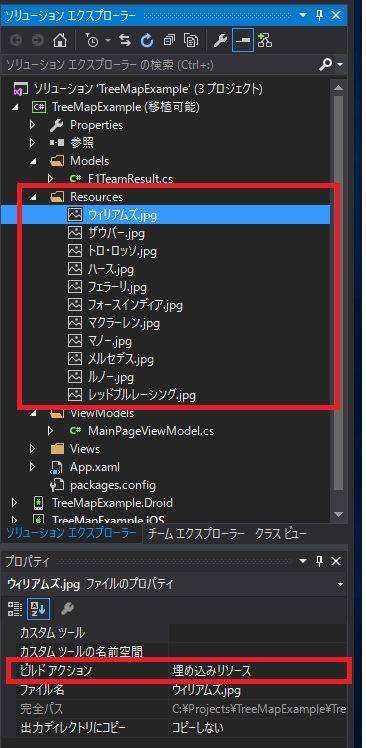
Task: Select レッドブルレーシング.jpg file
Action: [x=142, y=395]
